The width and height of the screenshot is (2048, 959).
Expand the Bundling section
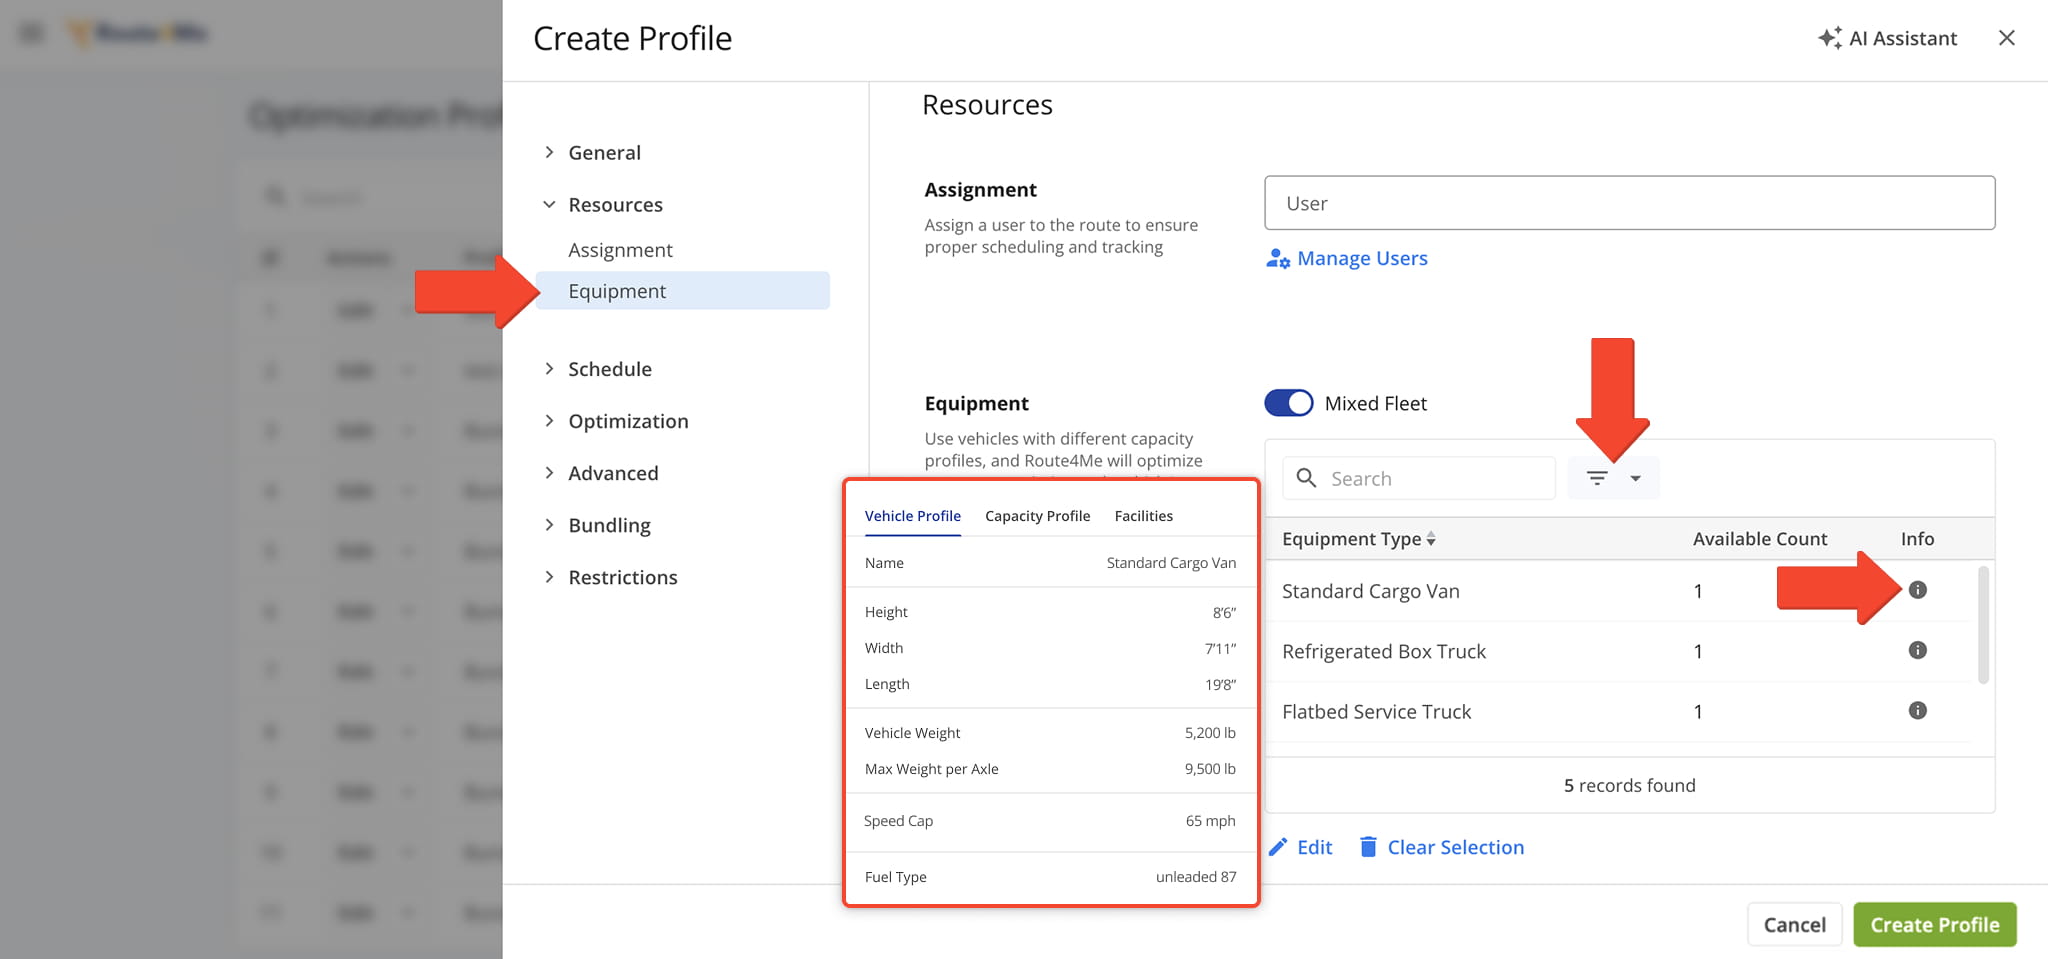[549, 525]
